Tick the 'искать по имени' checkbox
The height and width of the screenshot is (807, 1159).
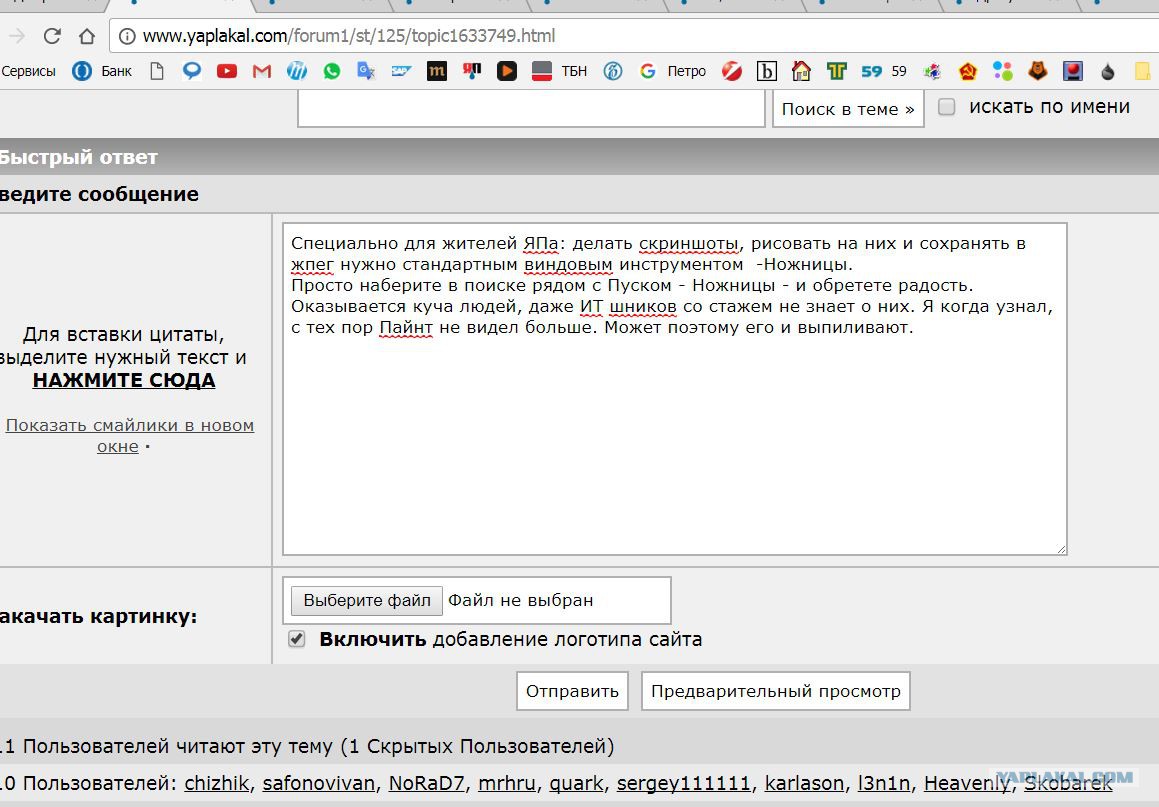(x=946, y=107)
